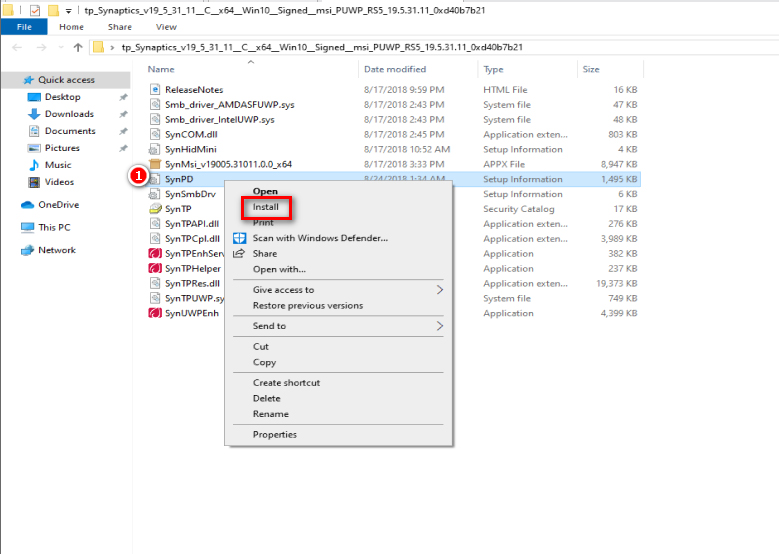Click the SynTP security catalog icon

pos(155,209)
